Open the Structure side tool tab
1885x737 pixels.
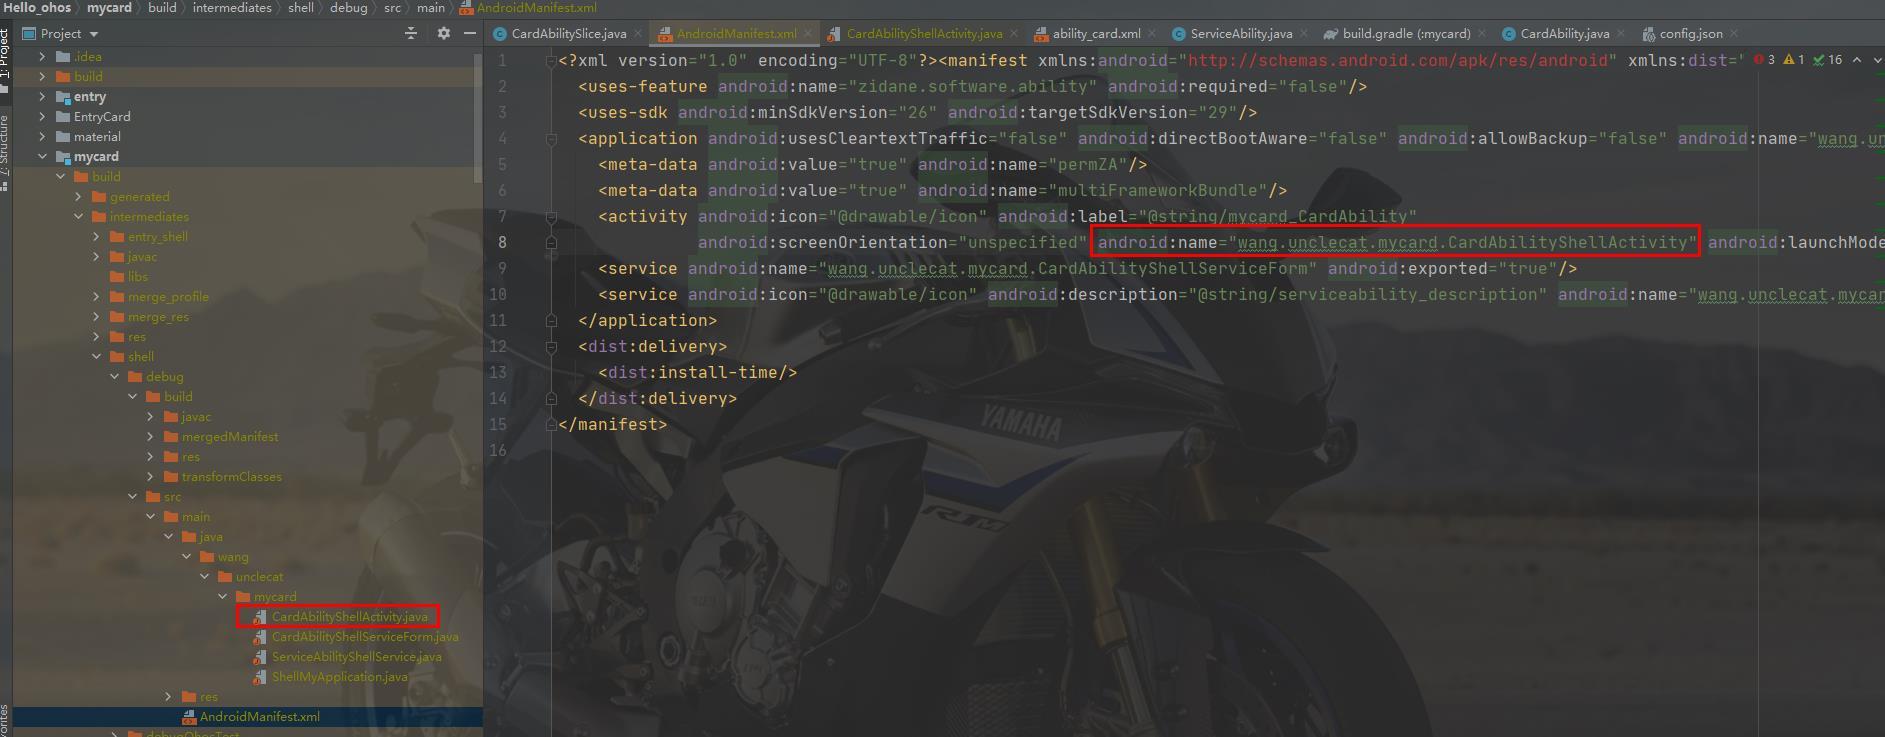[x=5, y=152]
